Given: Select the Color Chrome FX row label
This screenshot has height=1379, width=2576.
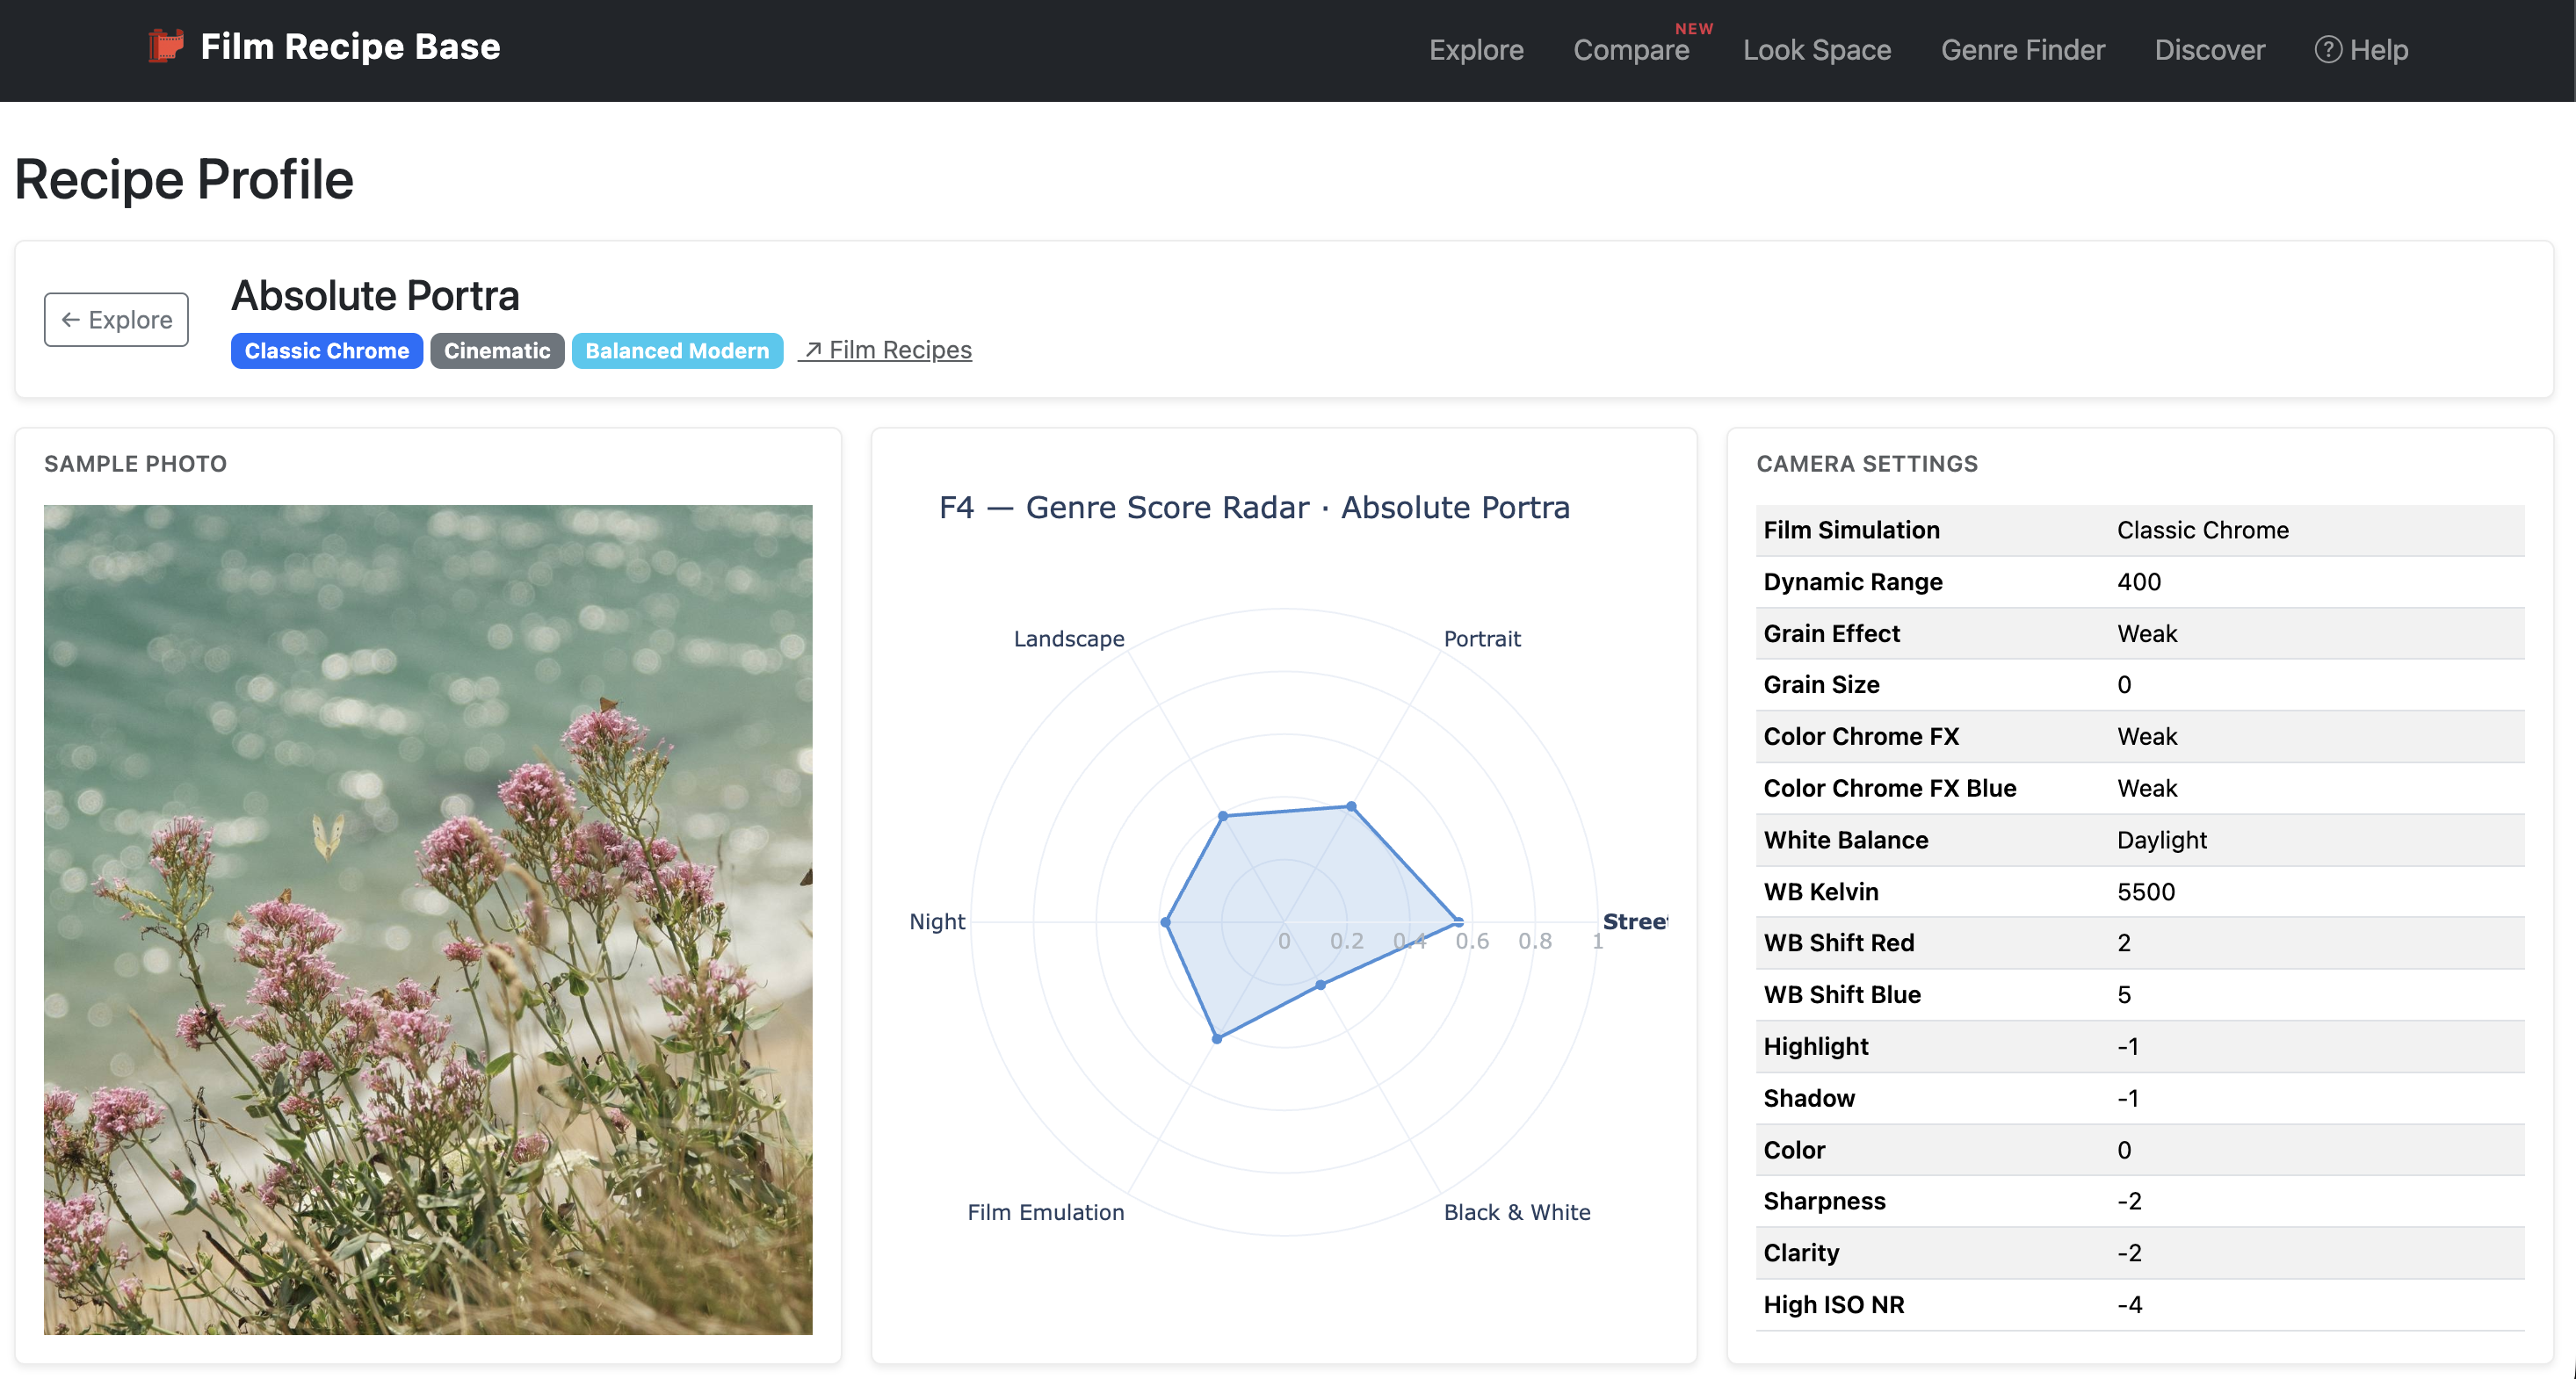Looking at the screenshot, I should tap(1861, 736).
